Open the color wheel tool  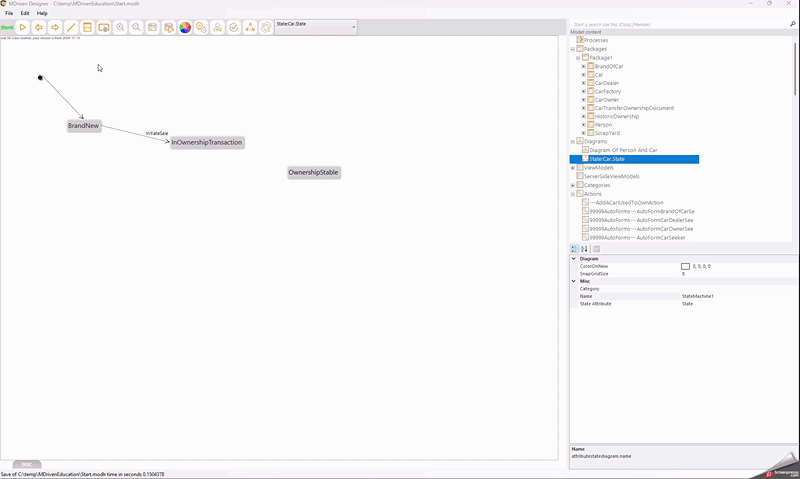[185, 27]
